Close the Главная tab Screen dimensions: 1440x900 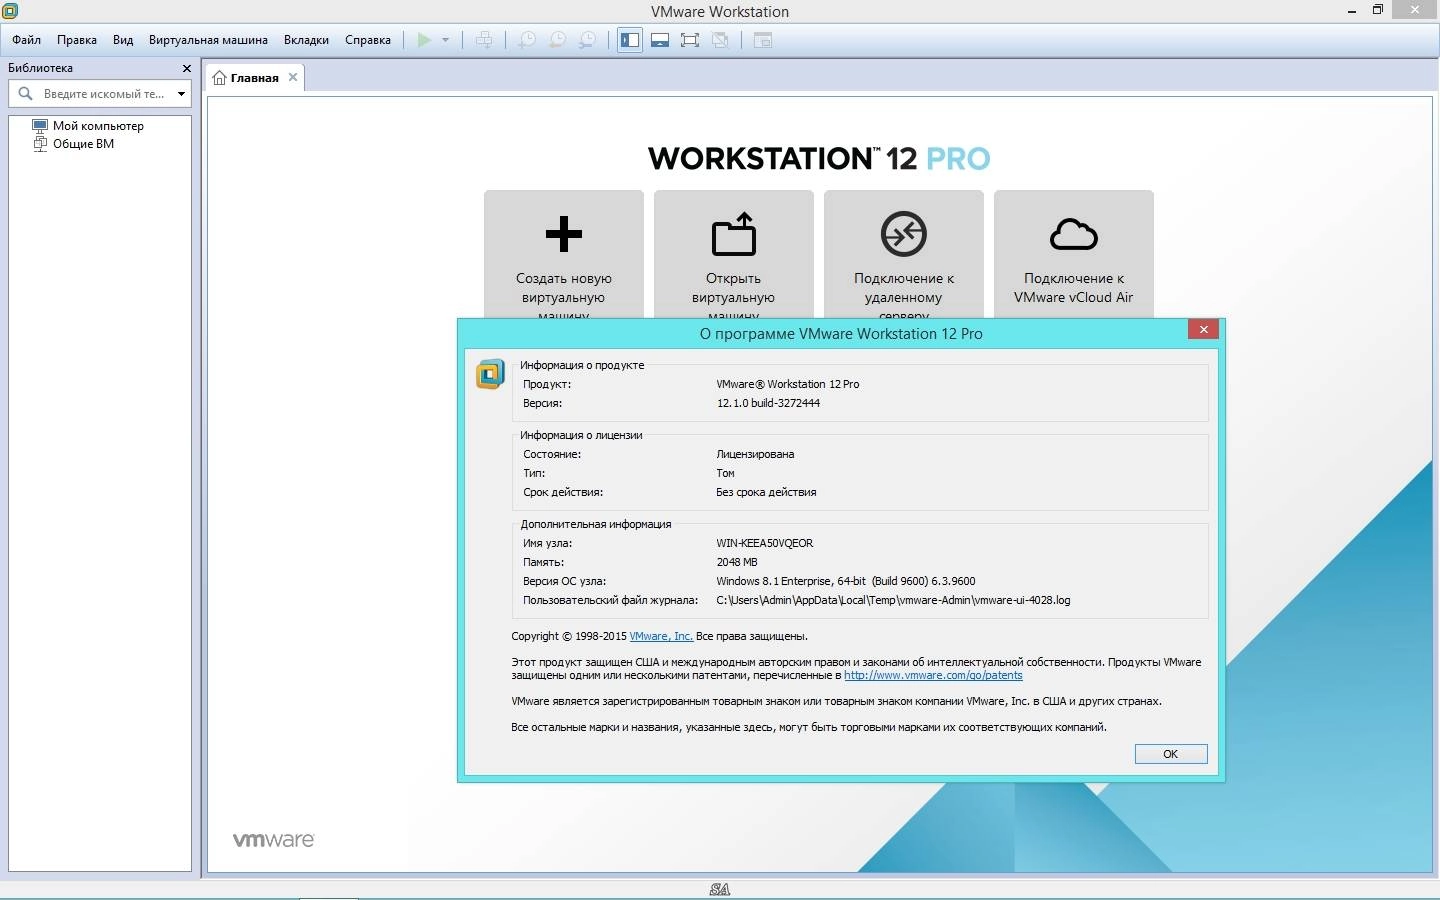(x=293, y=77)
